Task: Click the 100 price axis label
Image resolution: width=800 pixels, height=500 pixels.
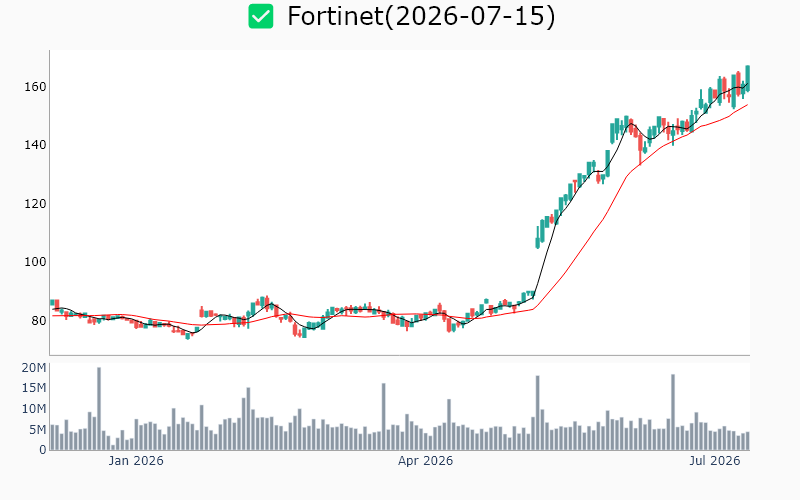Action: pos(35,262)
